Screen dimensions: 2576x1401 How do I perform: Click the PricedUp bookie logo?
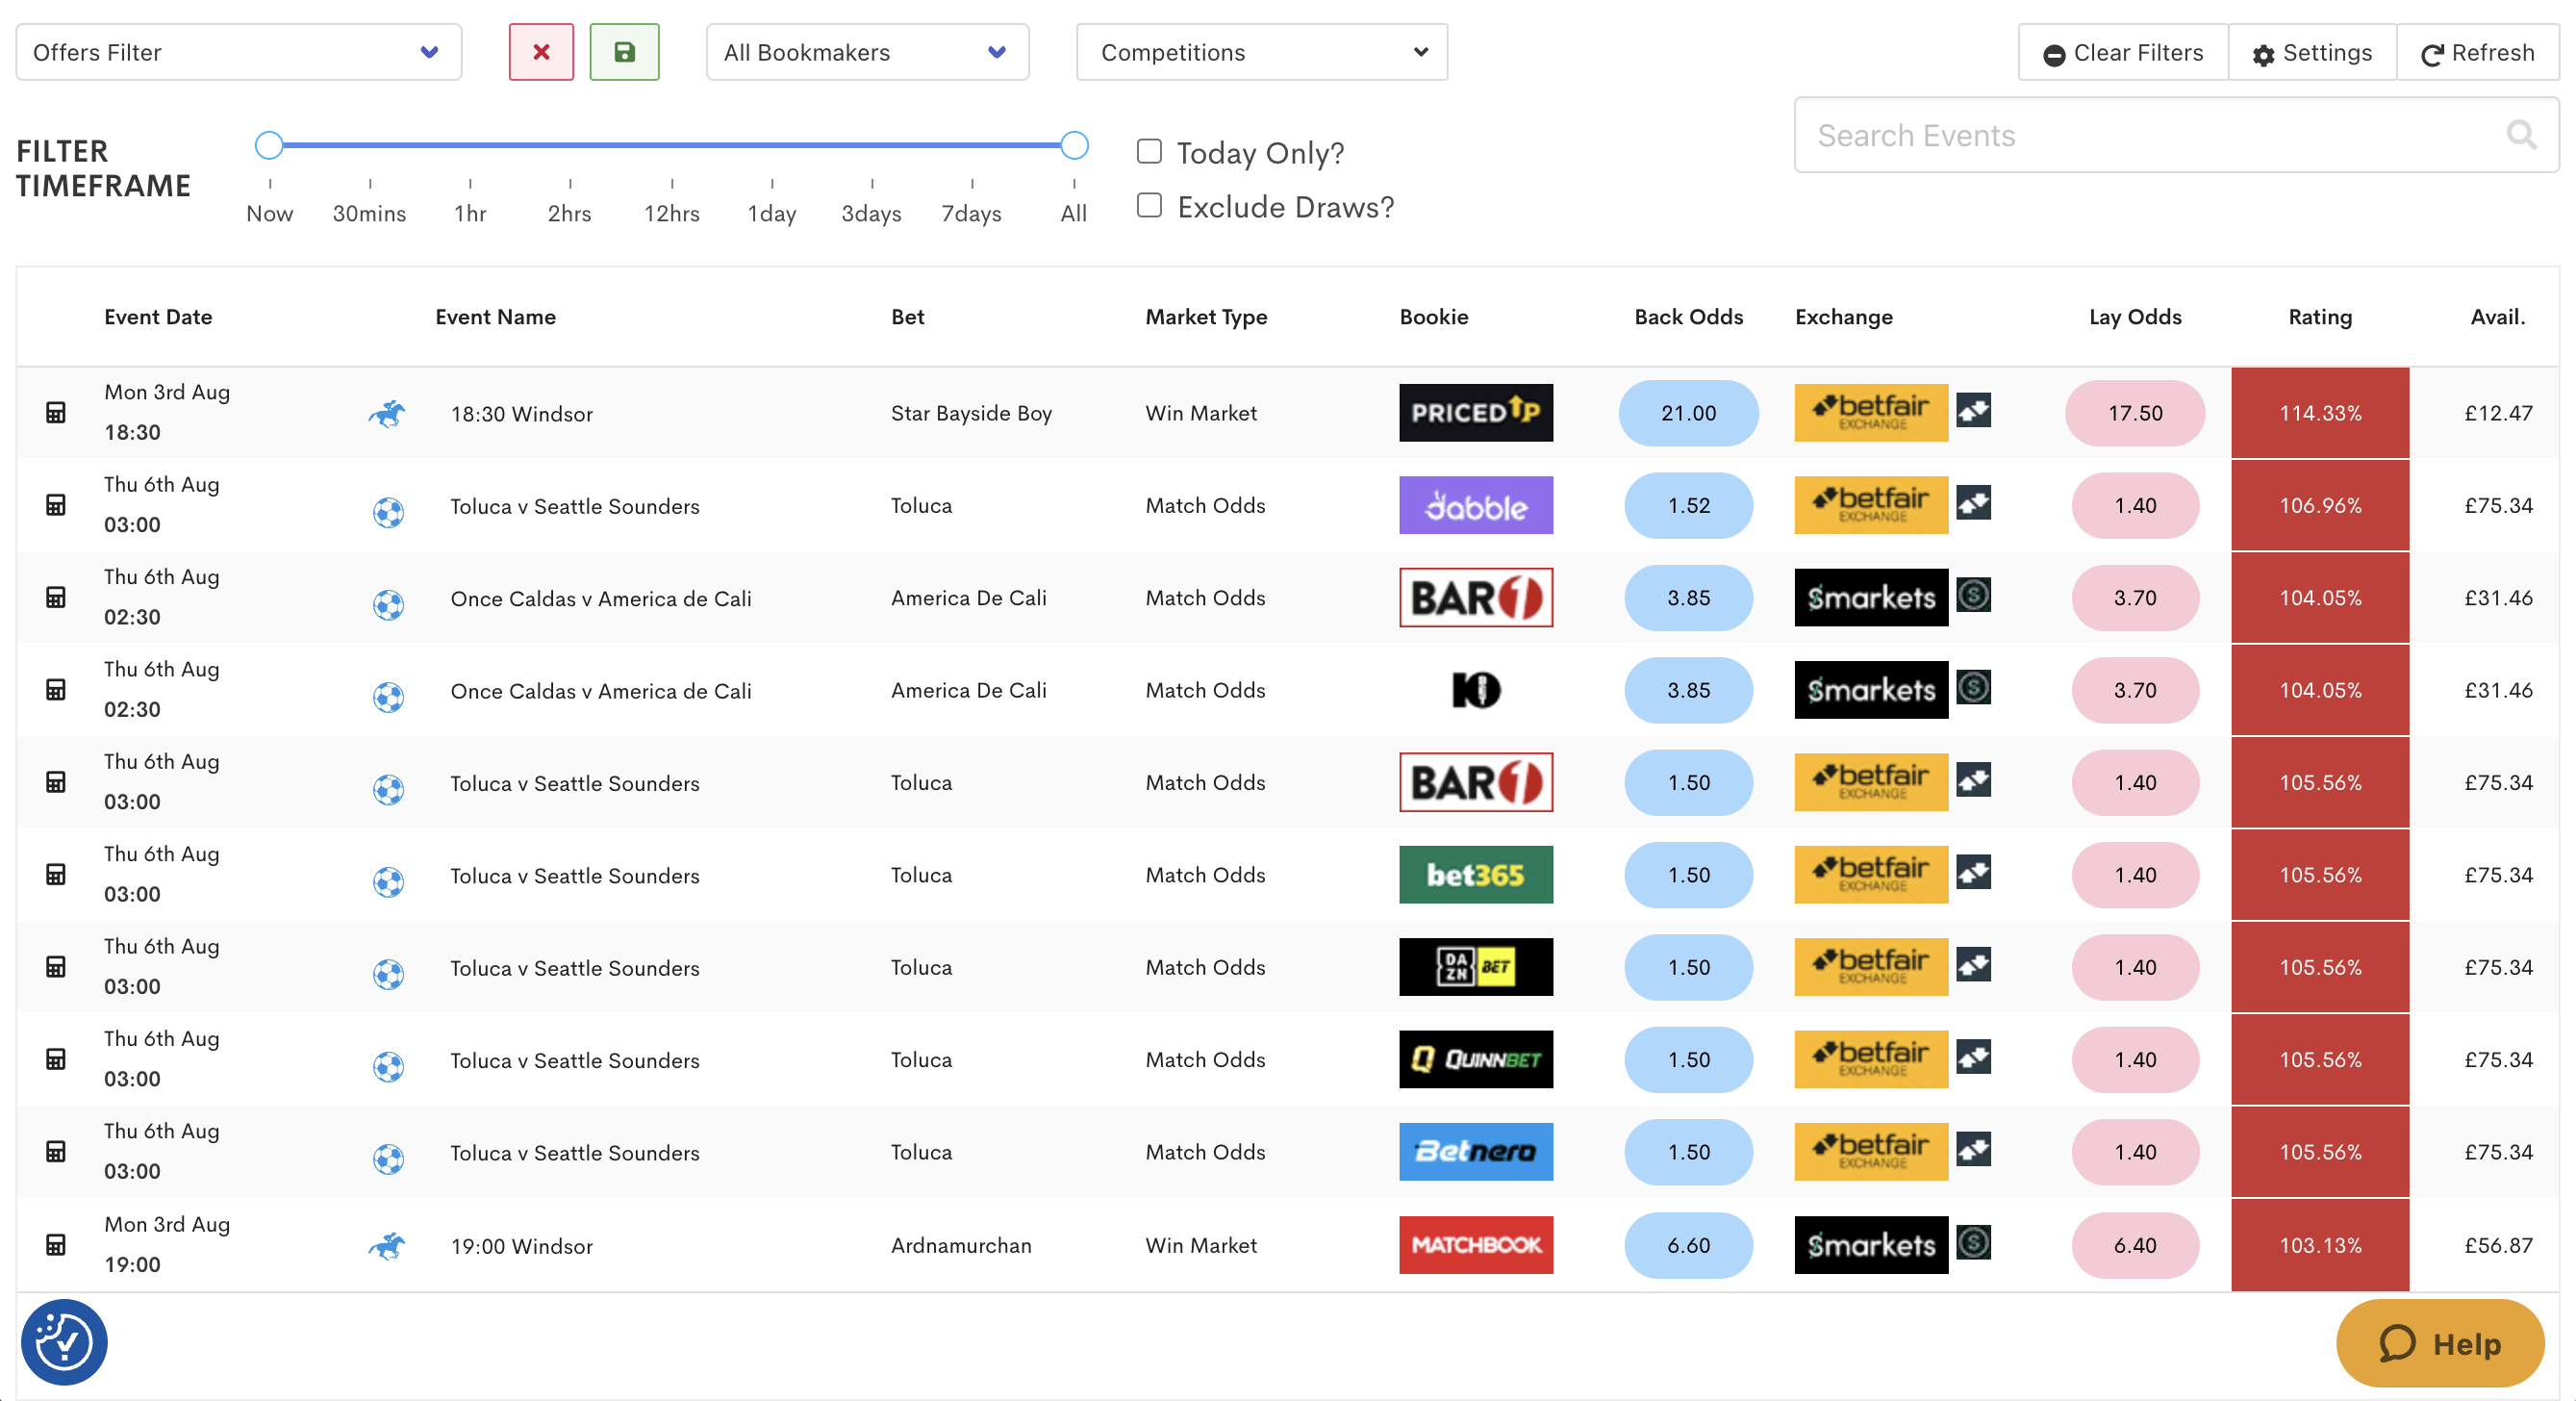coord(1475,413)
